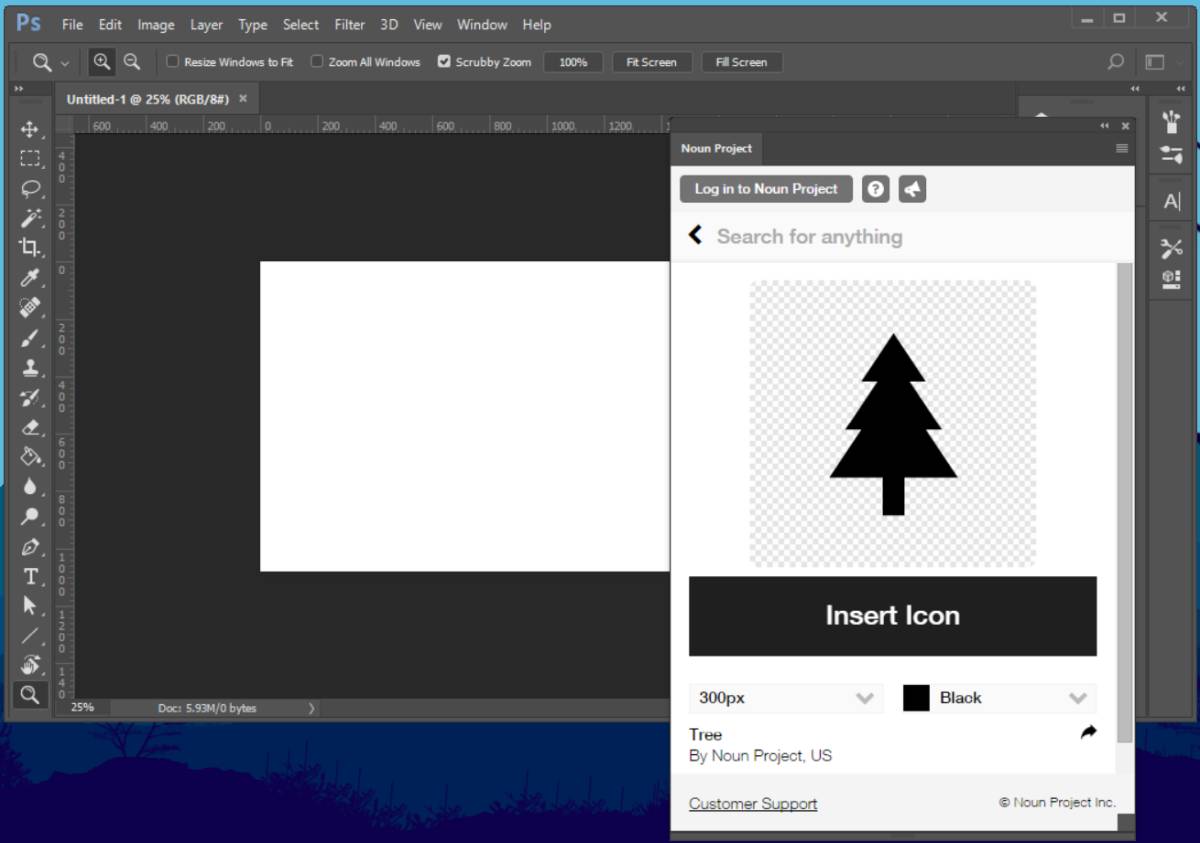Enable Zoom All Windows checkbox

[317, 62]
